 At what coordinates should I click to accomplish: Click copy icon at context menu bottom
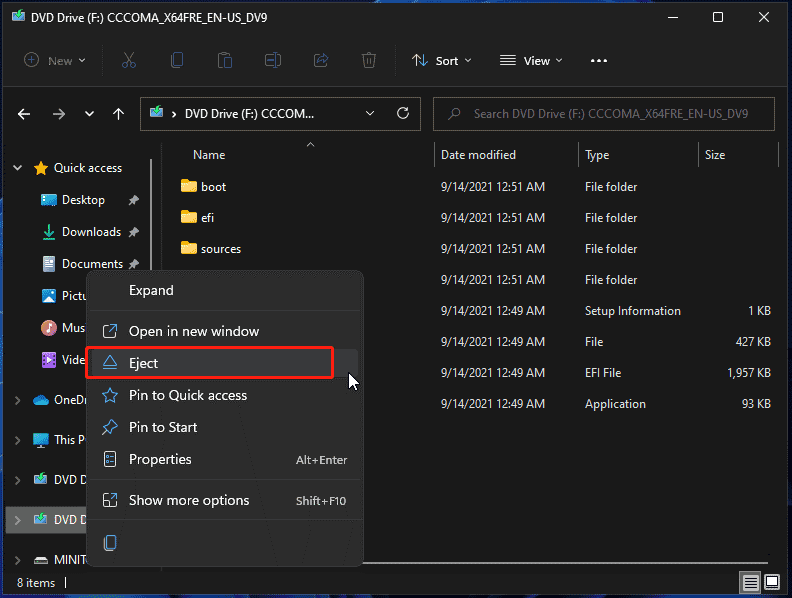click(110, 543)
